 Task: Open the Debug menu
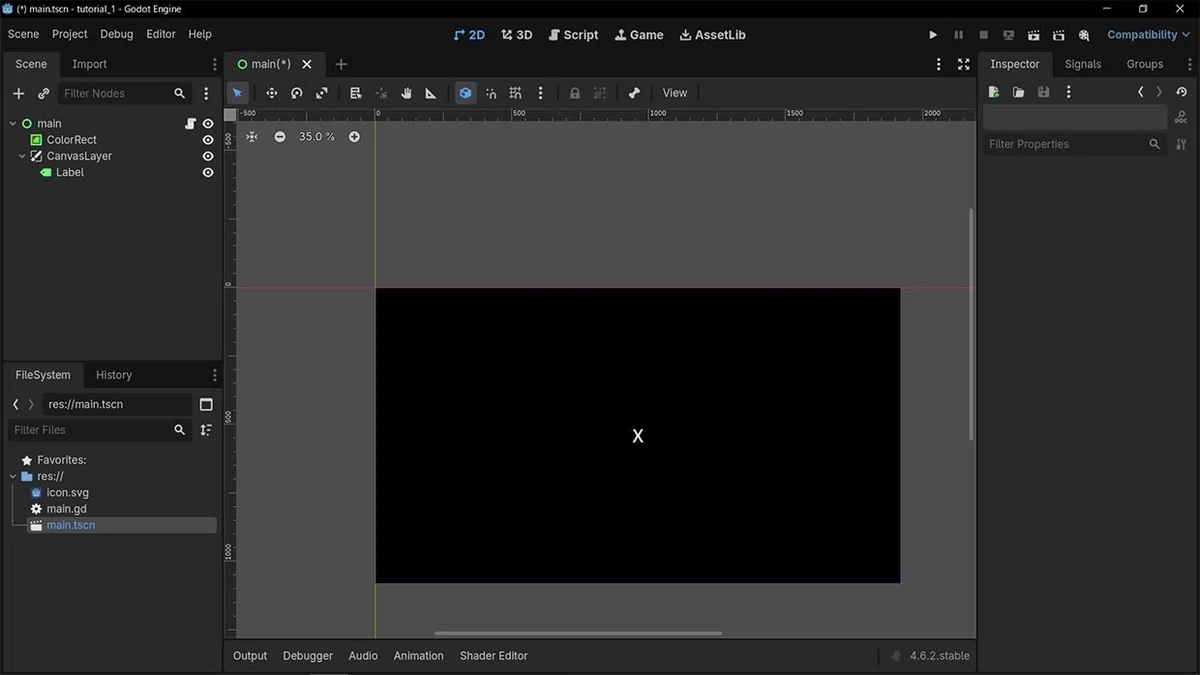tap(116, 34)
